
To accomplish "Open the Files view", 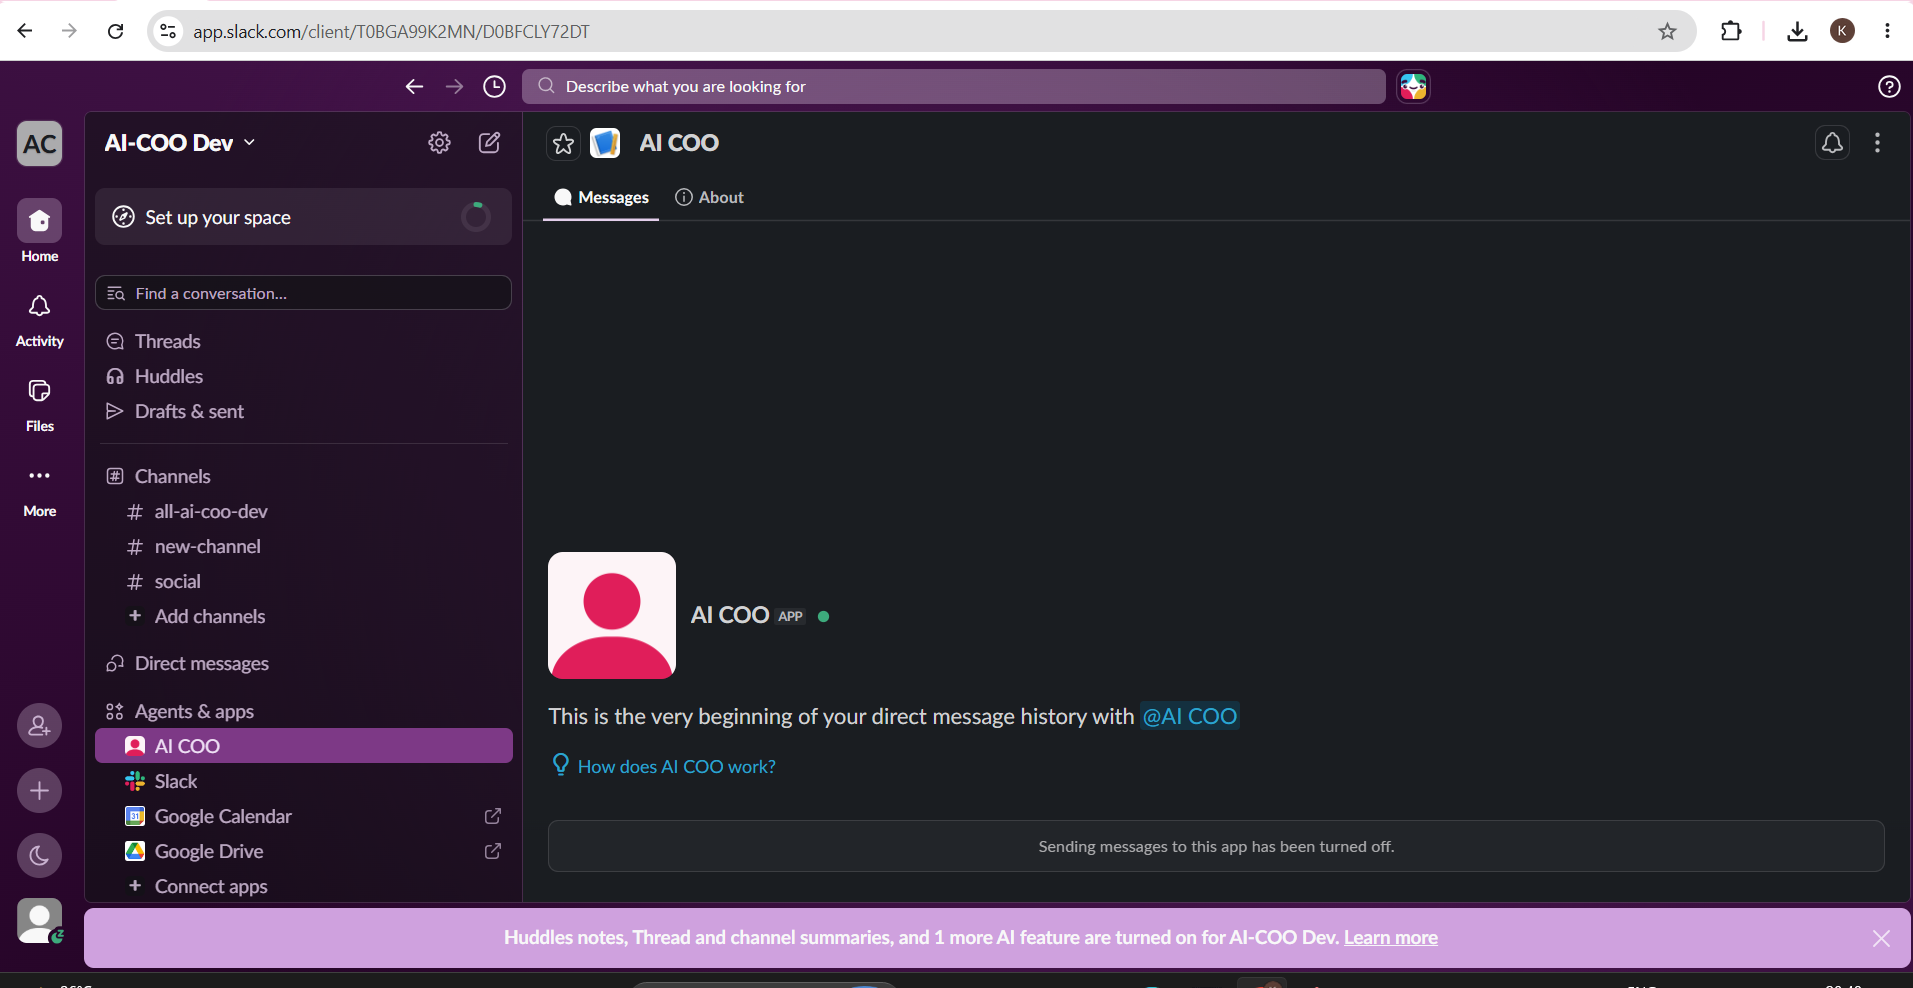I will (x=40, y=404).
